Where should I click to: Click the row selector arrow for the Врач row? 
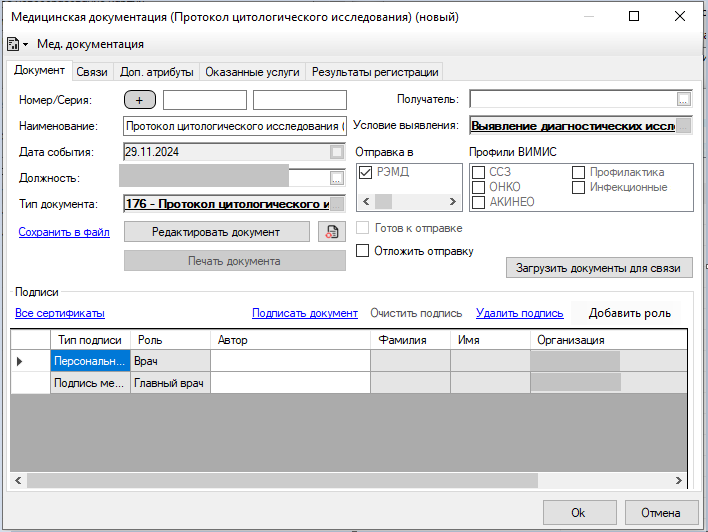pyautogui.click(x=20, y=361)
